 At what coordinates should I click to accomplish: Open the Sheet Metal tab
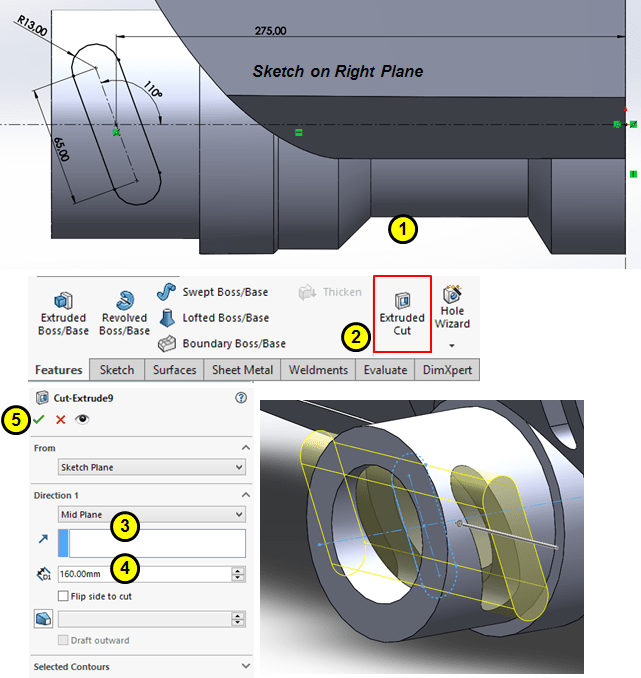(x=242, y=370)
